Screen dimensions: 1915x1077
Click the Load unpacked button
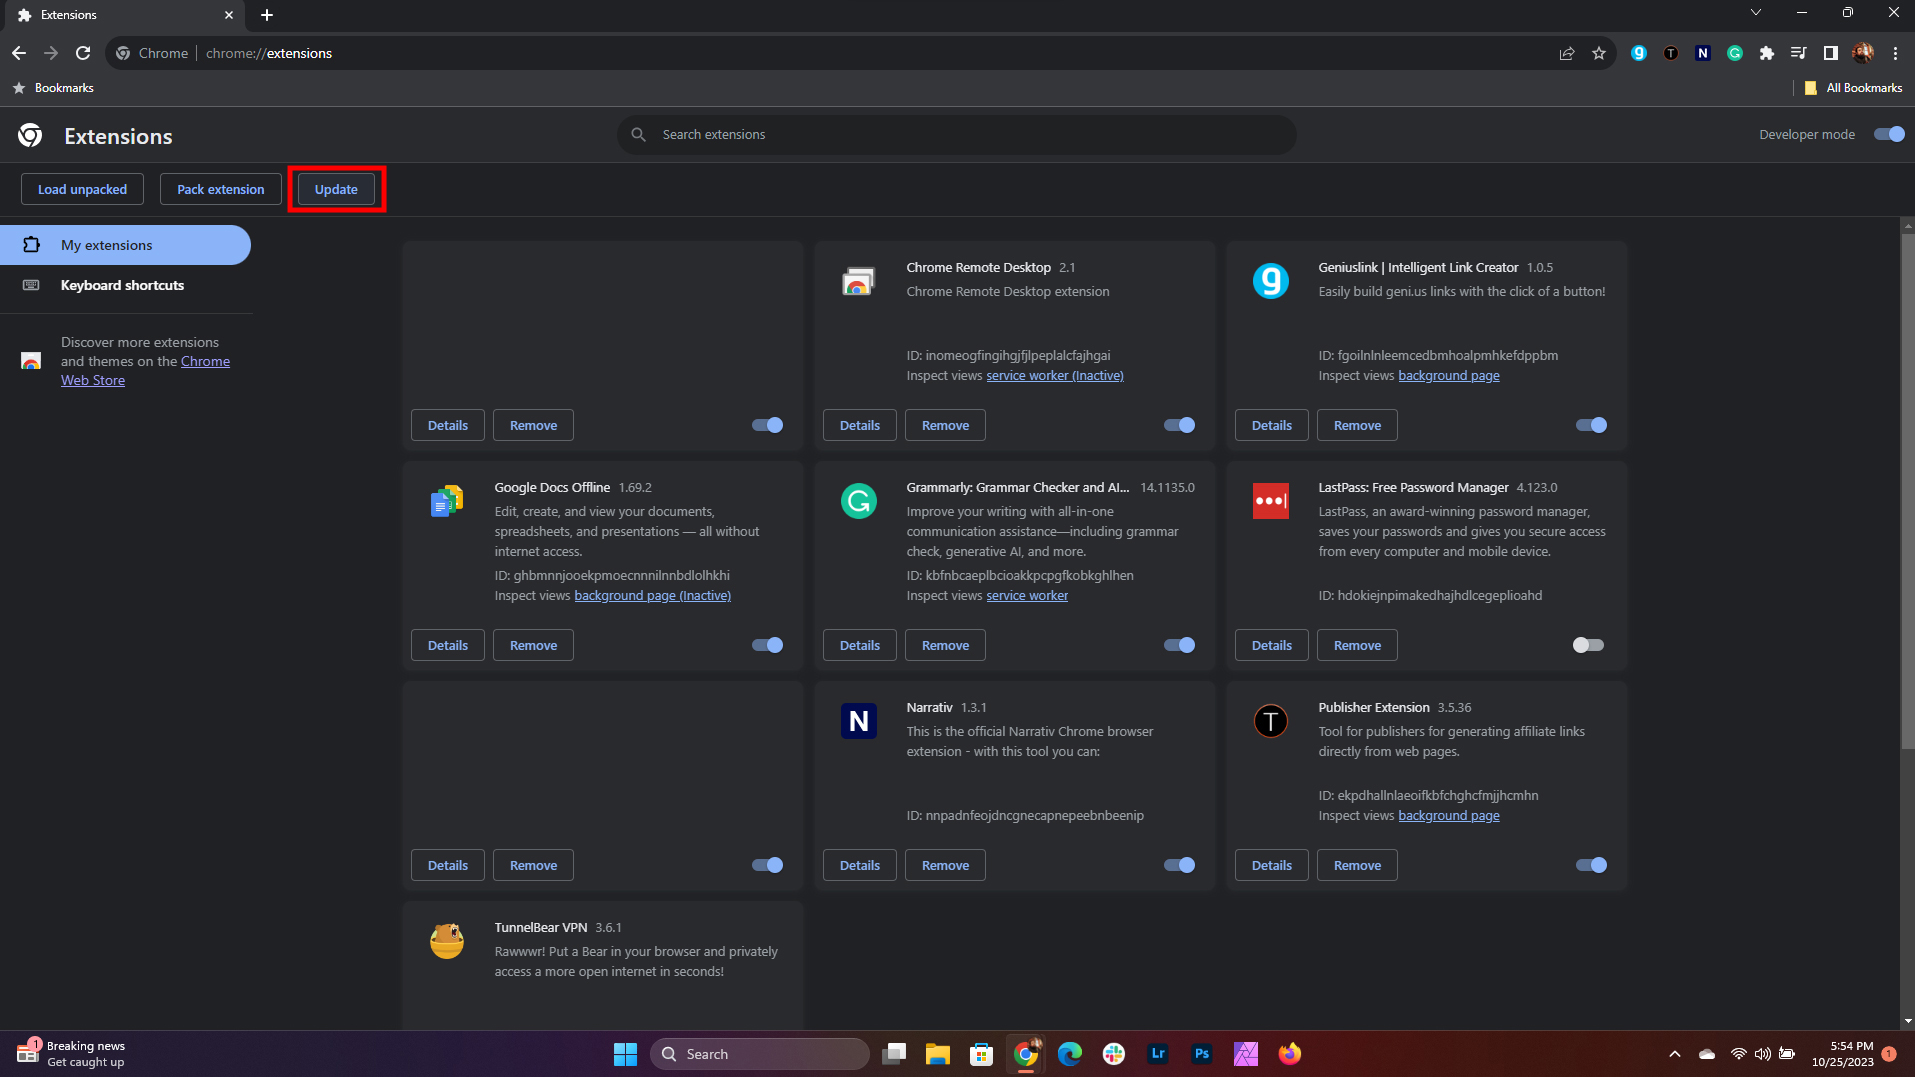(x=82, y=190)
